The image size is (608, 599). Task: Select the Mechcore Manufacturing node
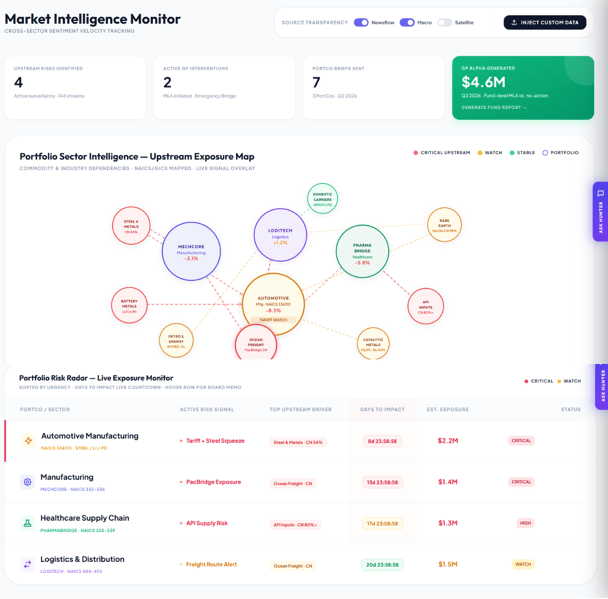pos(191,251)
